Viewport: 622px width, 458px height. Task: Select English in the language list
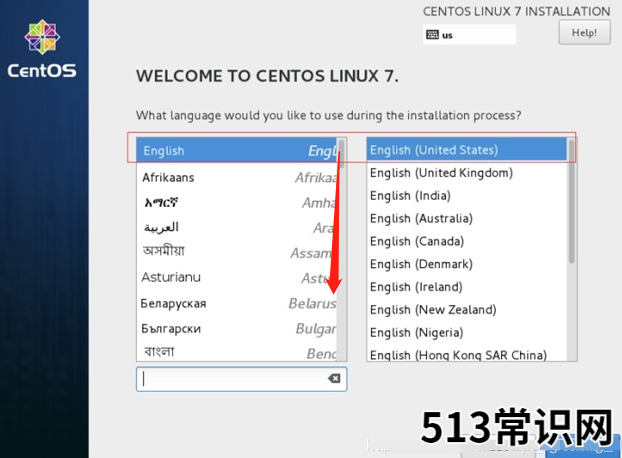point(237,150)
